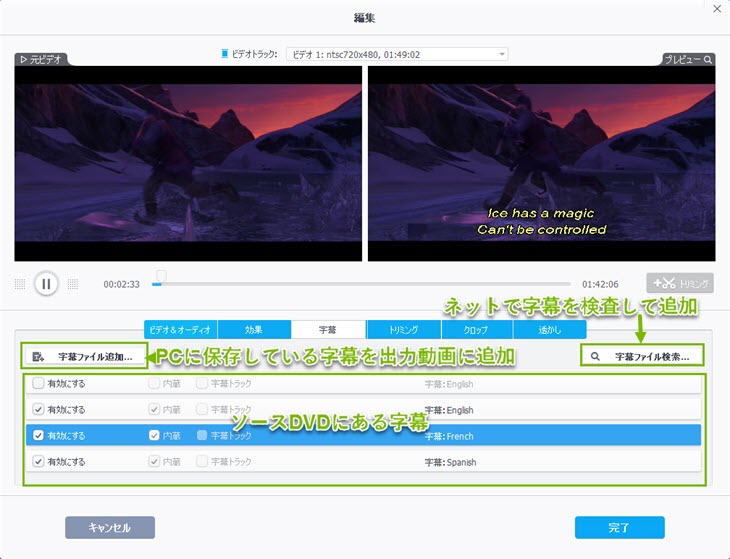Click the previous-frame icon left of pause

pos(20,284)
